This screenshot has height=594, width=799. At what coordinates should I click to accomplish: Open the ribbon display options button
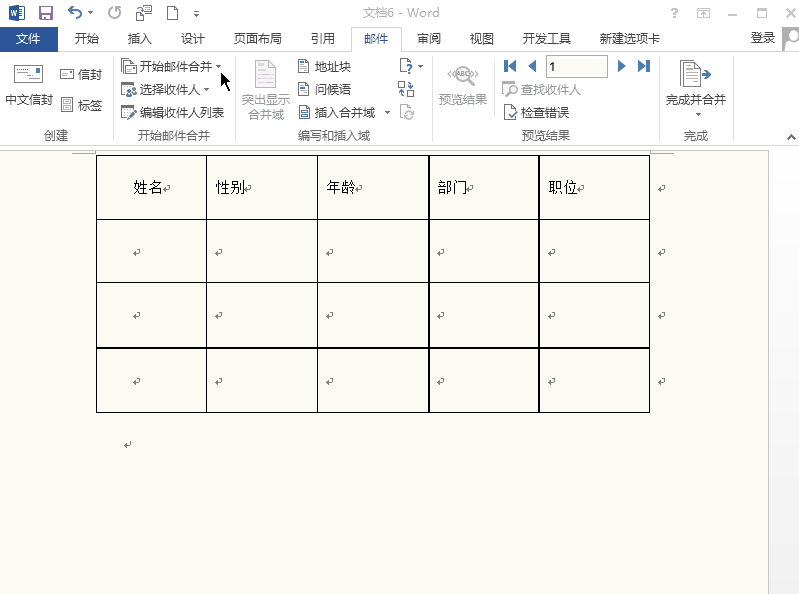(703, 13)
